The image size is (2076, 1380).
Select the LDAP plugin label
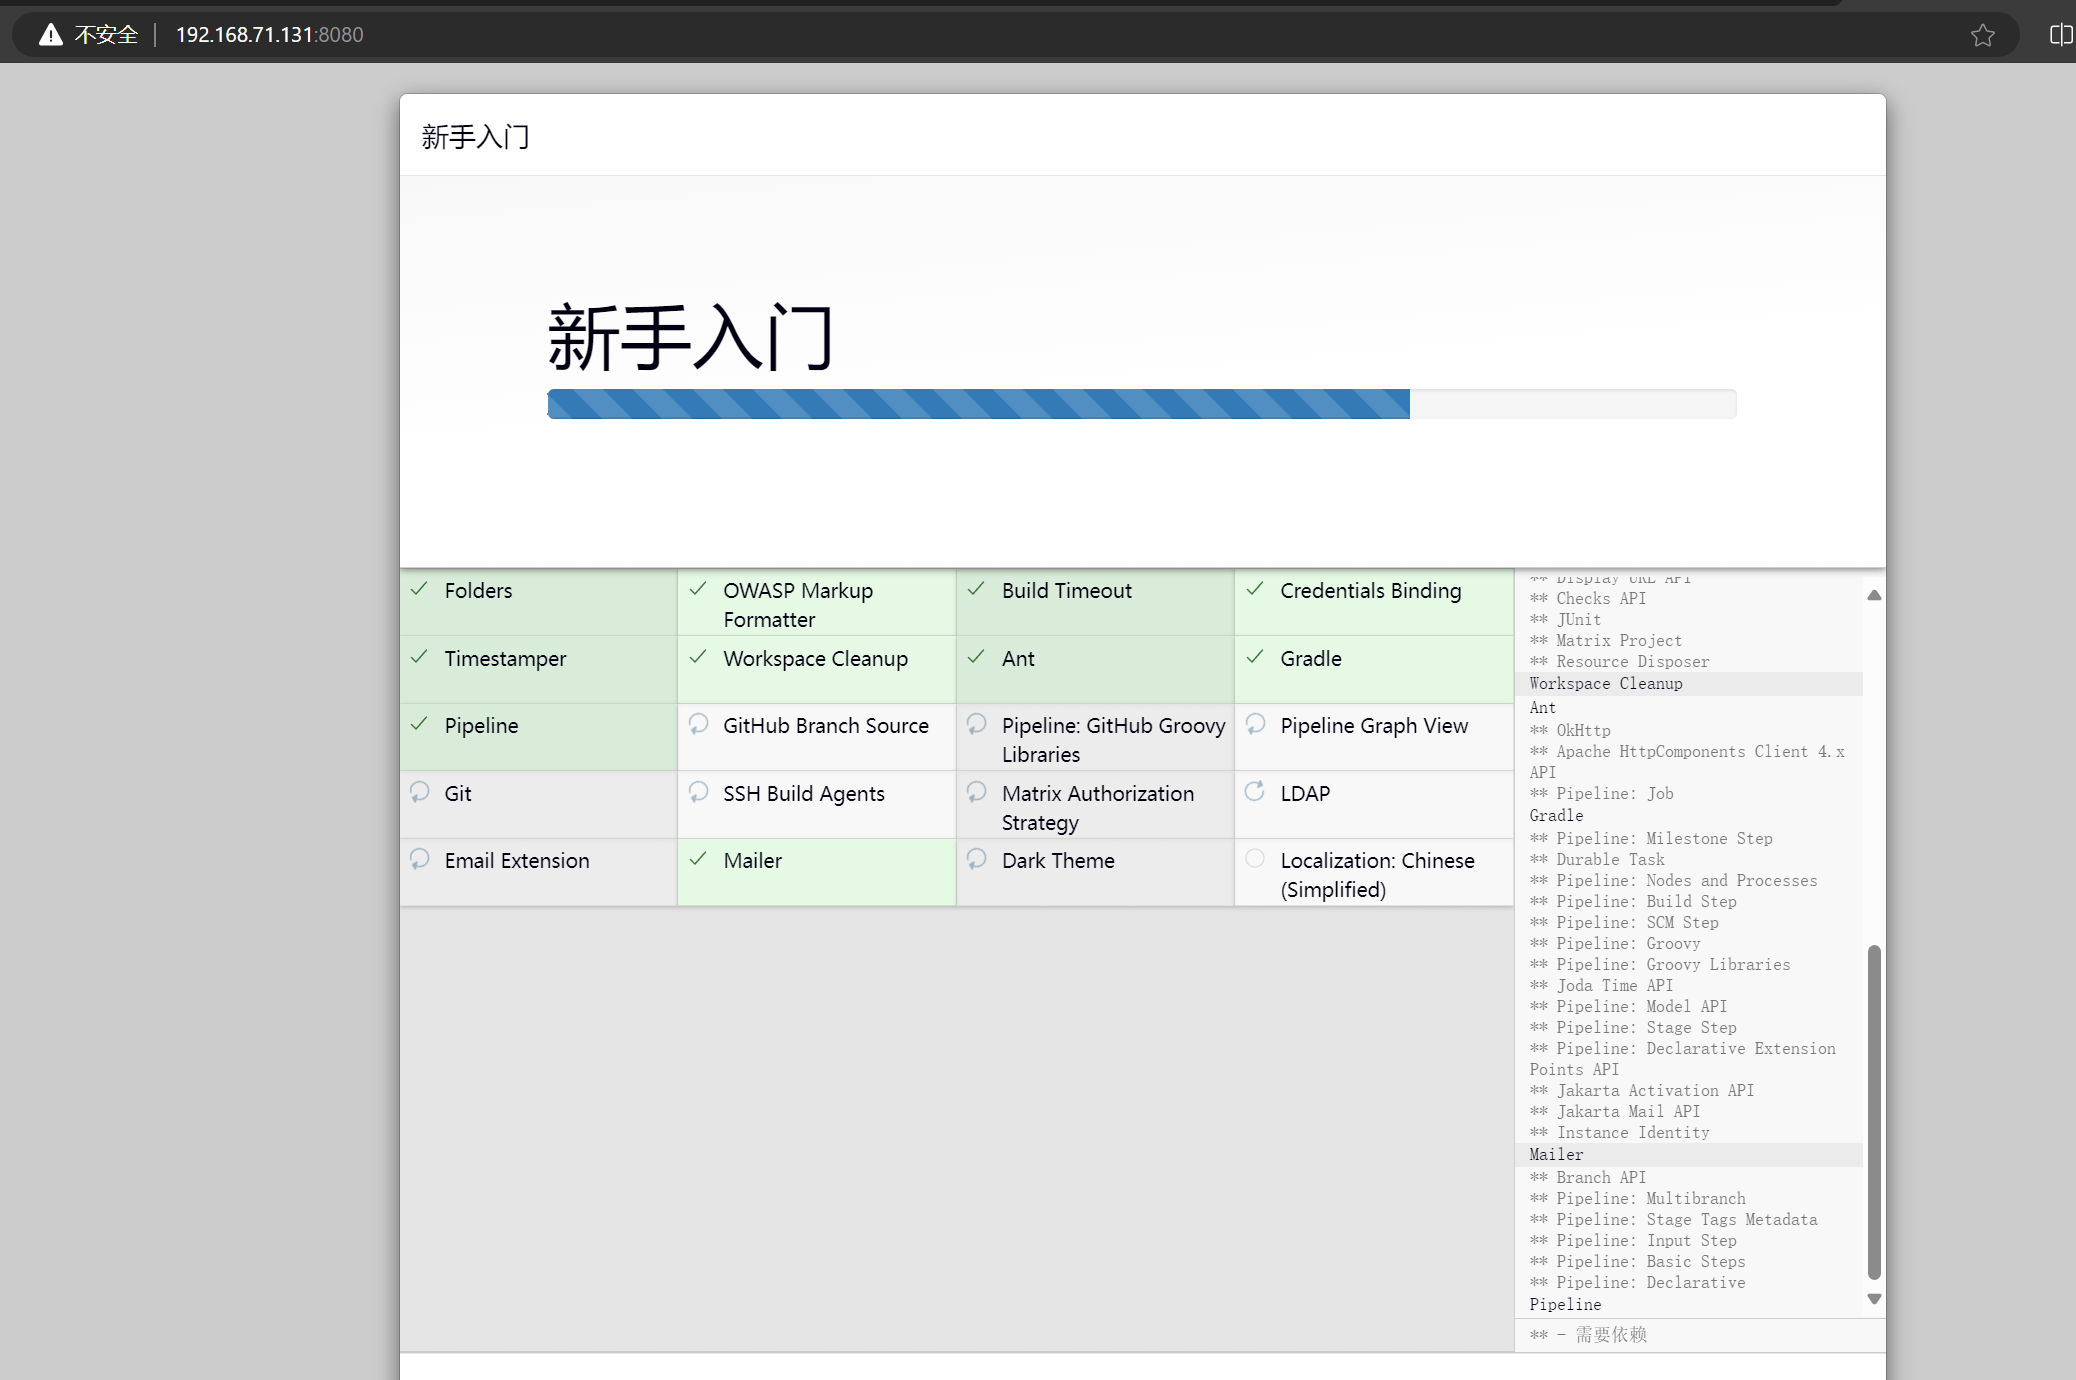pos(1305,794)
